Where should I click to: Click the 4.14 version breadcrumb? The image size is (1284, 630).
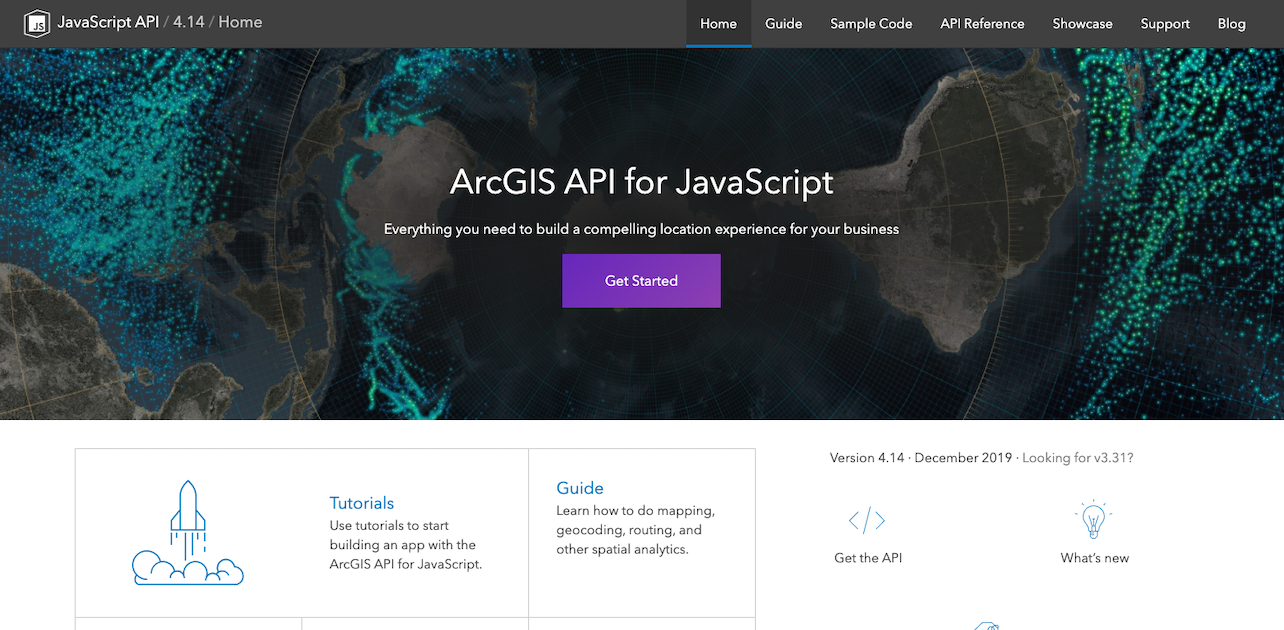(188, 21)
